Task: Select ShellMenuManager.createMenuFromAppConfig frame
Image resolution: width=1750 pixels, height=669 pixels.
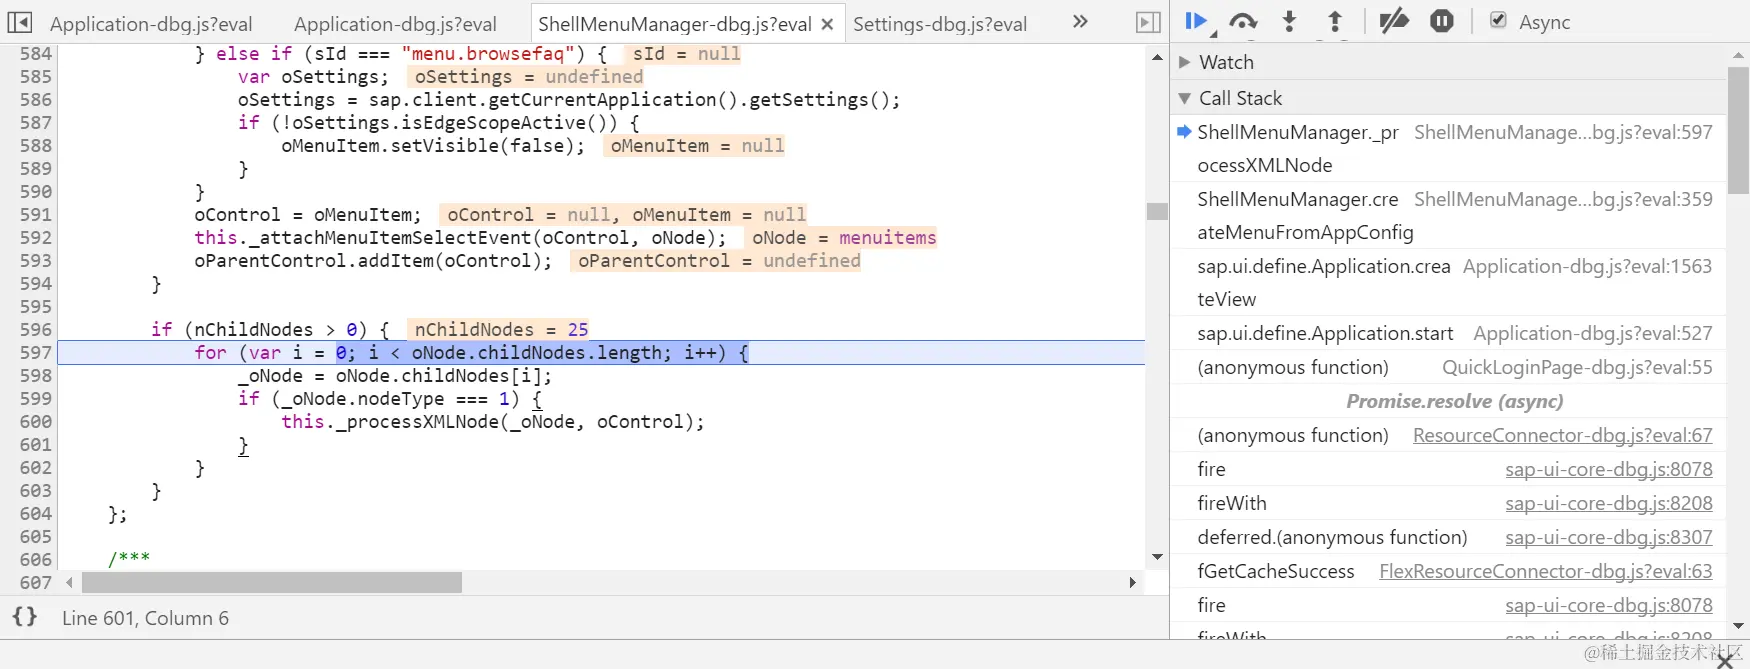Action: (x=1449, y=215)
